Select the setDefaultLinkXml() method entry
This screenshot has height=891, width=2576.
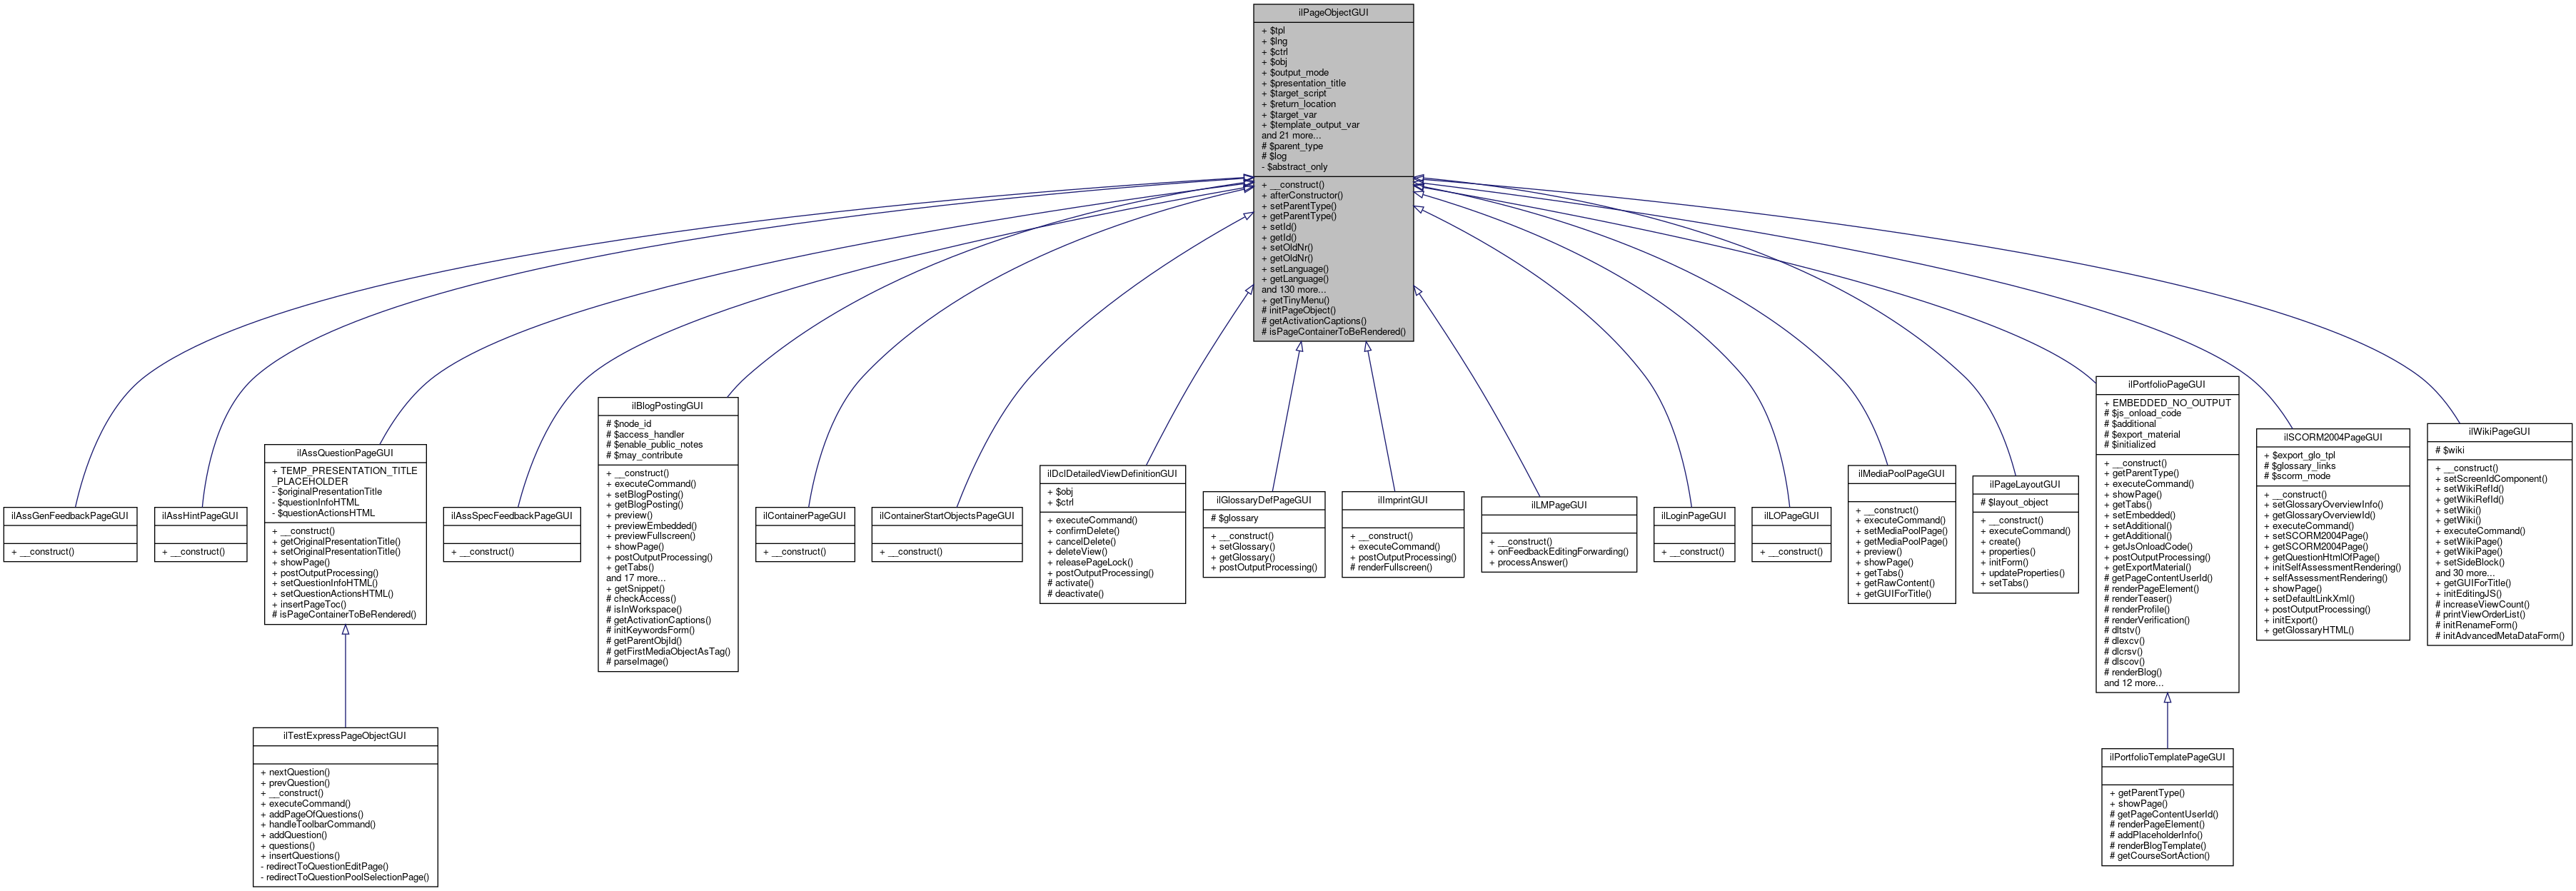2310,599
